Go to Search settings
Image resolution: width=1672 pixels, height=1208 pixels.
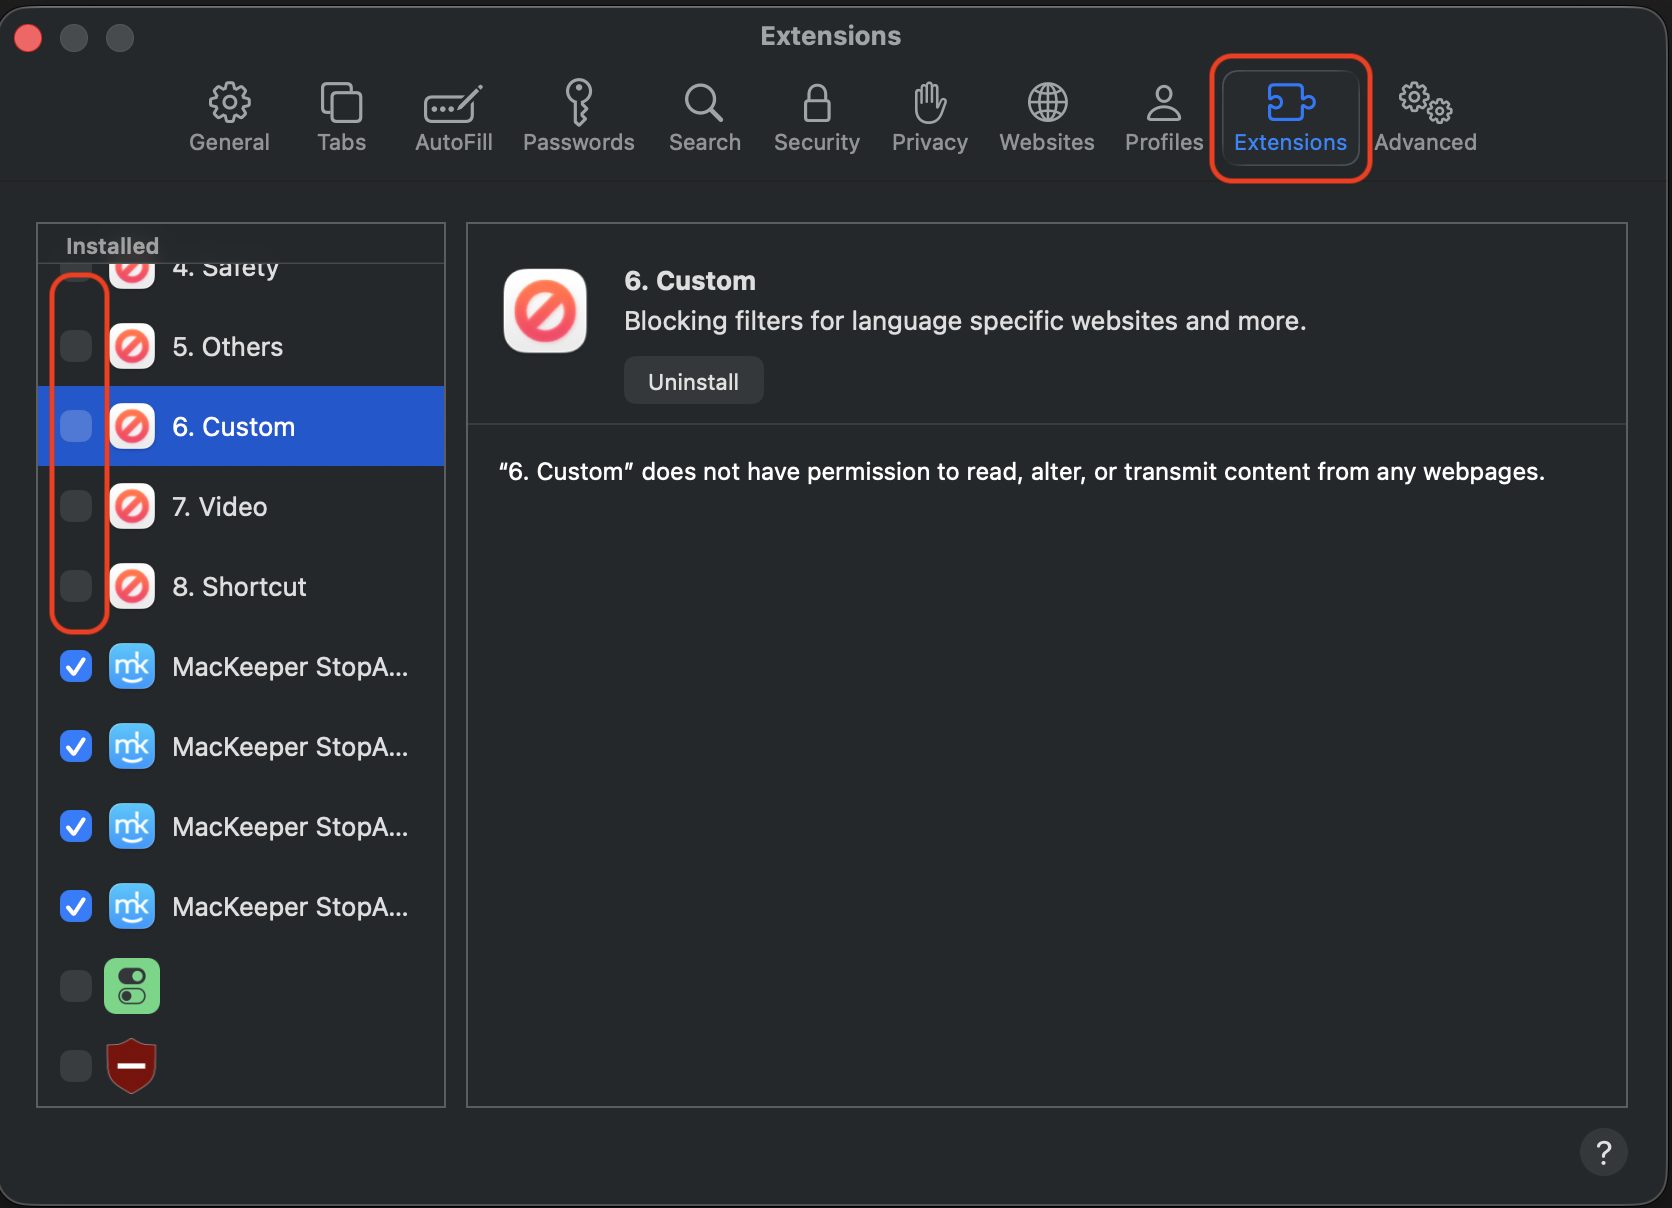click(704, 117)
